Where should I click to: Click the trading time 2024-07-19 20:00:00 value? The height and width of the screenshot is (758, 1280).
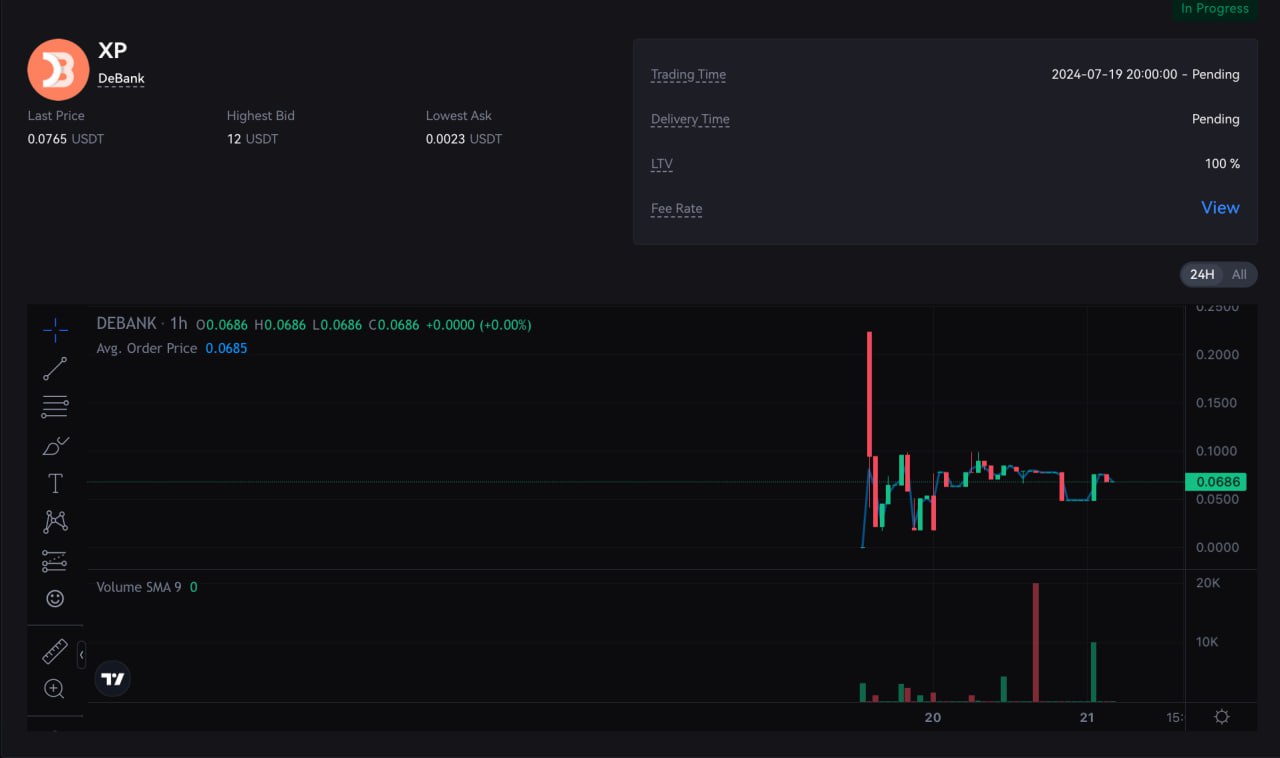tap(1145, 74)
